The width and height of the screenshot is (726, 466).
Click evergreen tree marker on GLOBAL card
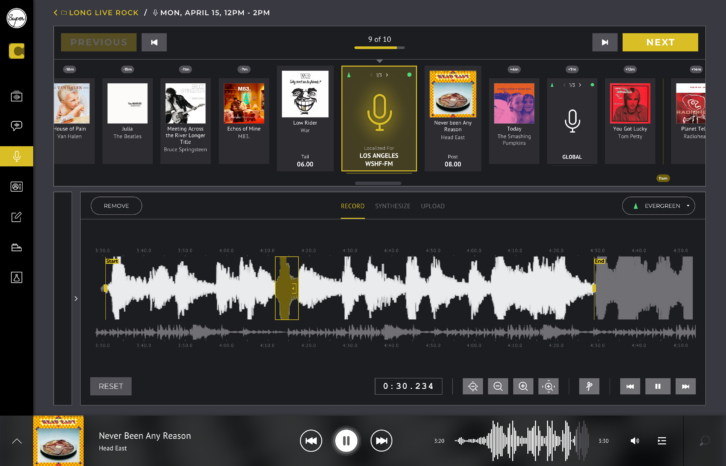552,85
